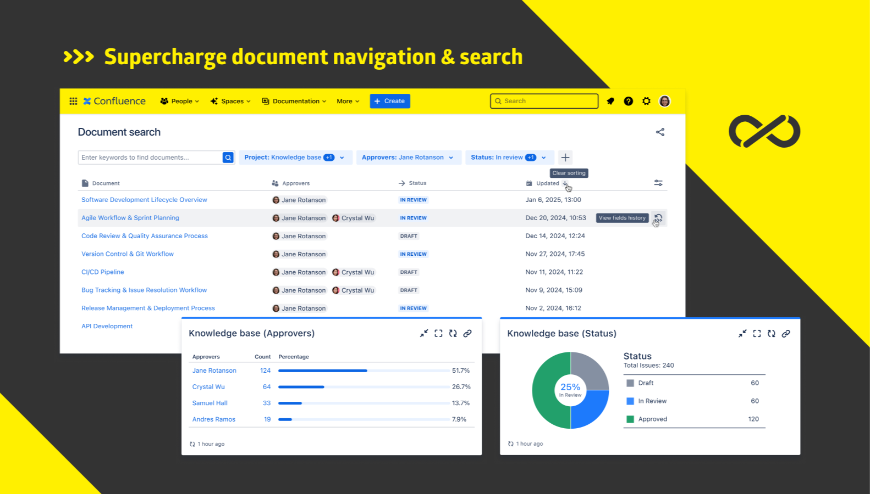Open the user profile avatar
The image size is (870, 494).
pos(664,101)
